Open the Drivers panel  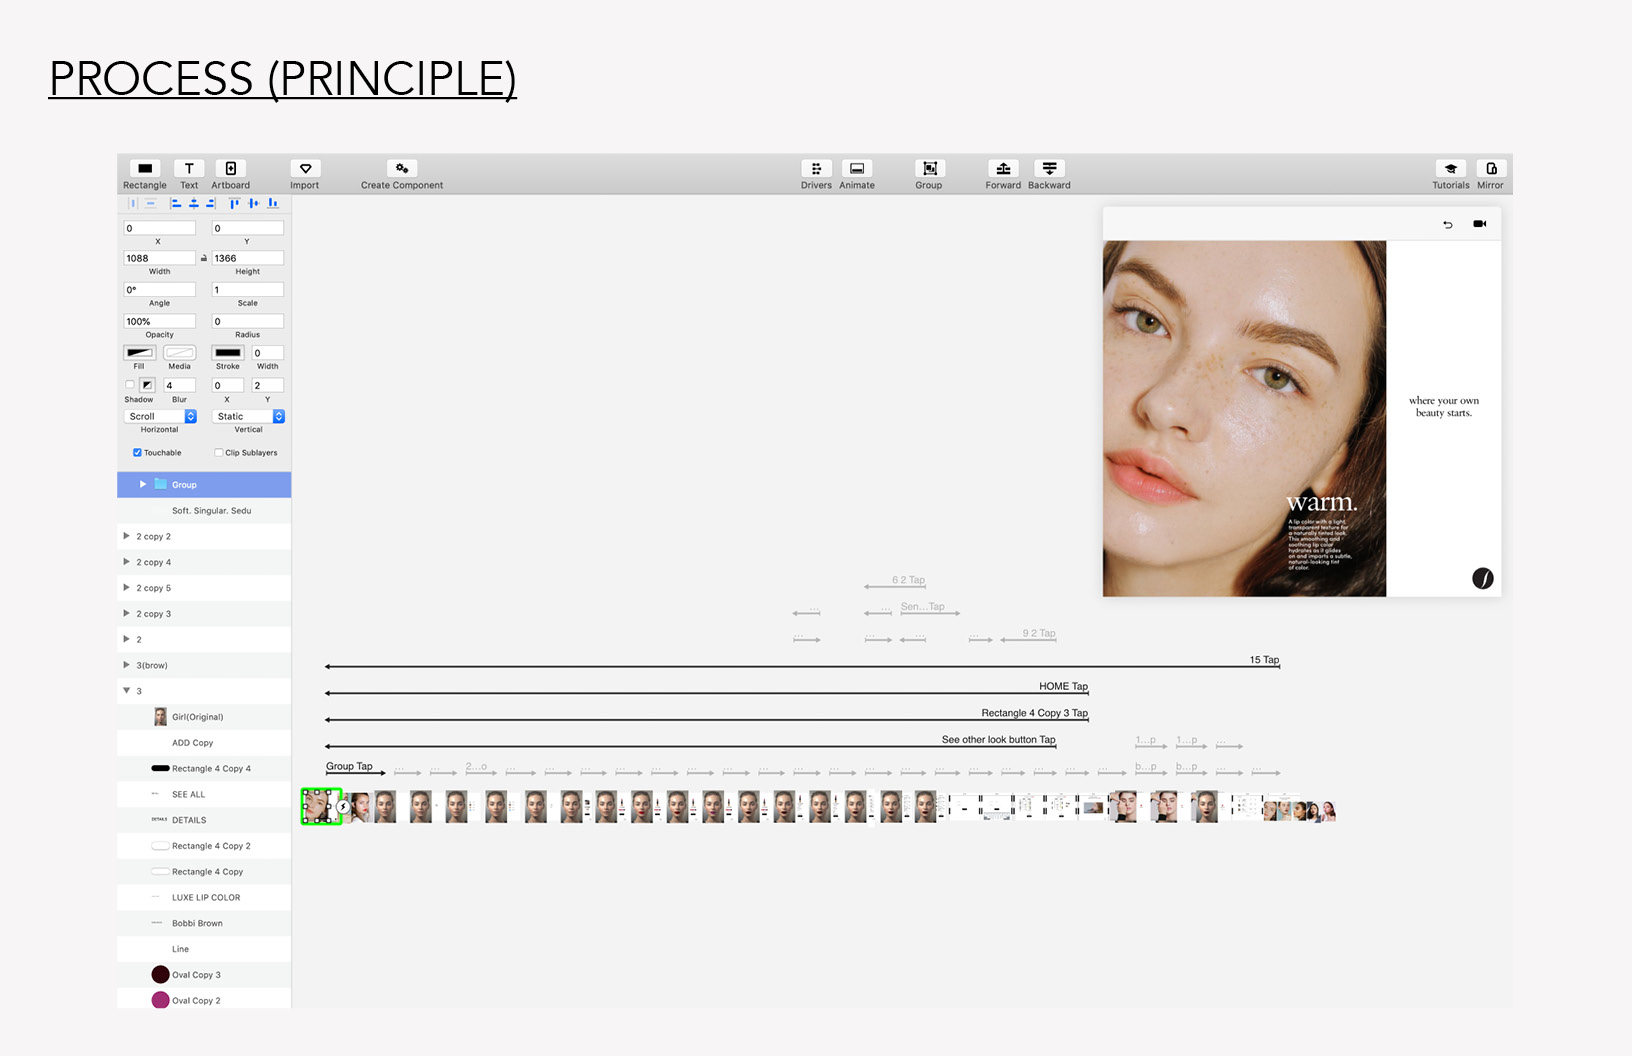coord(816,168)
